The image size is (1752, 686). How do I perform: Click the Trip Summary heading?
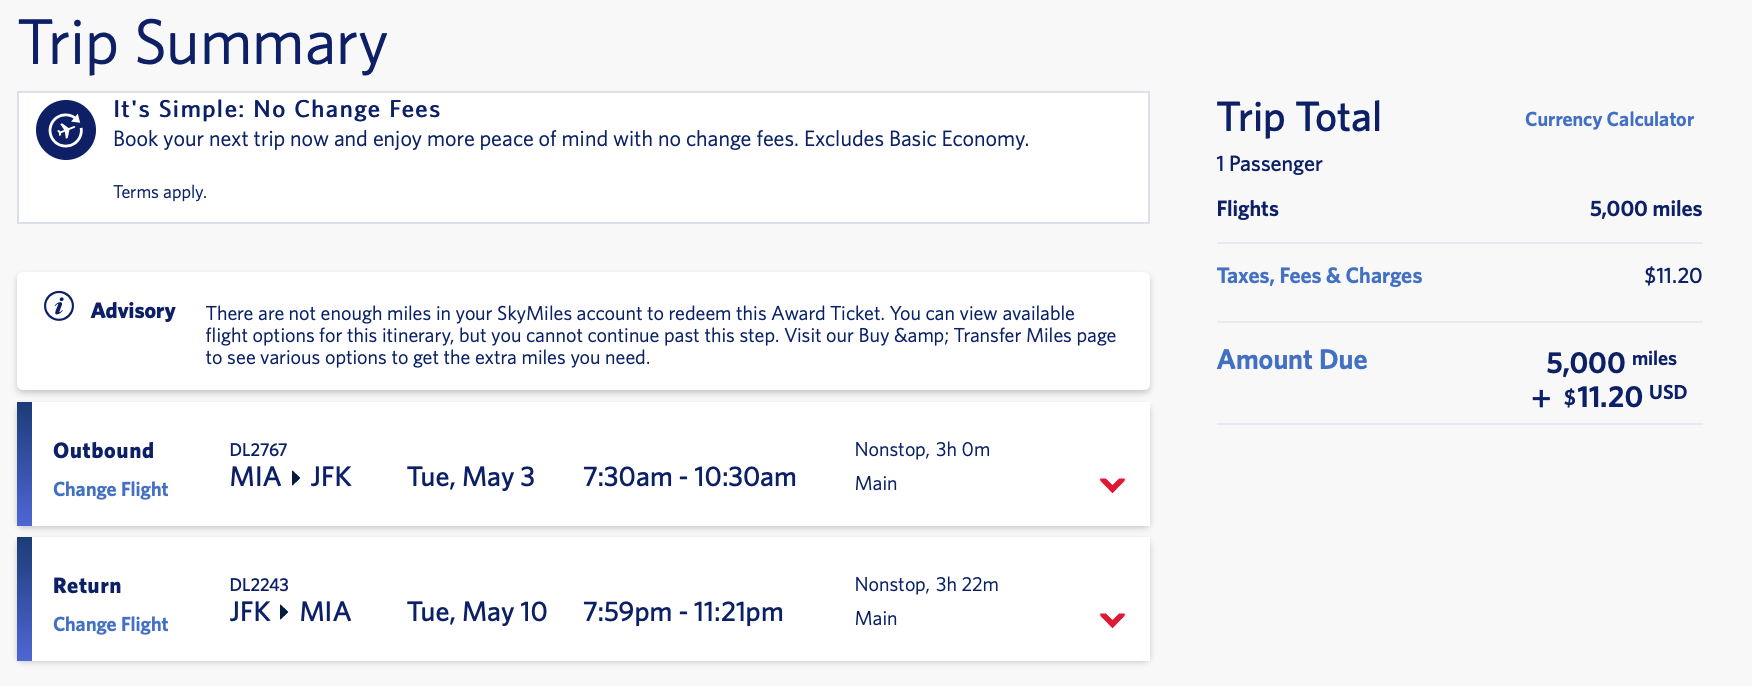203,44
